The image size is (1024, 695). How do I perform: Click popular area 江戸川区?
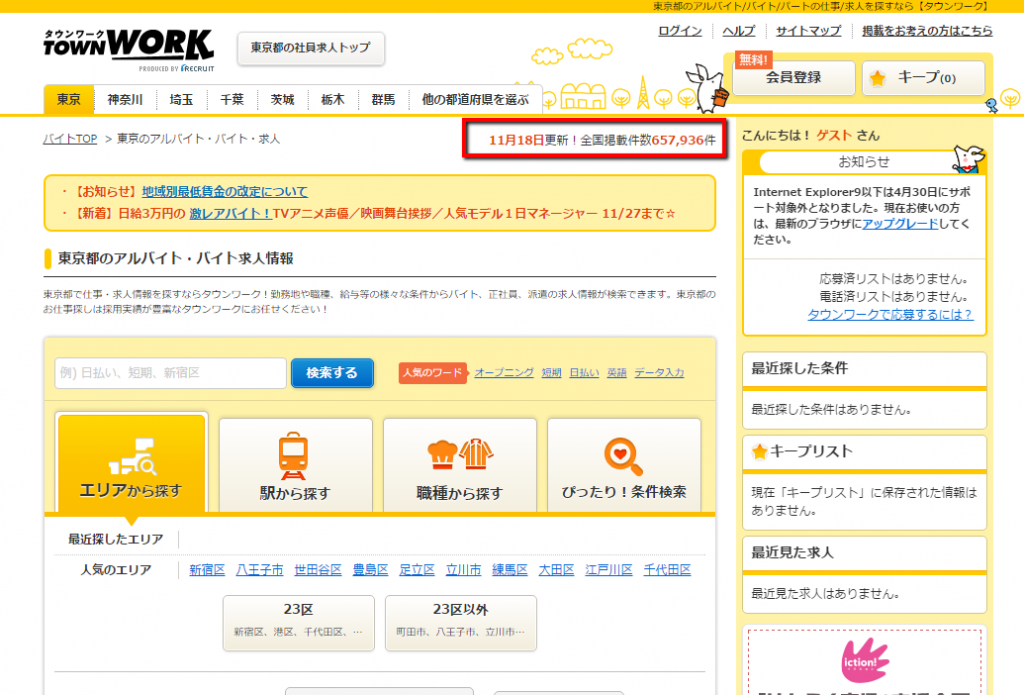pyautogui.click(x=609, y=570)
